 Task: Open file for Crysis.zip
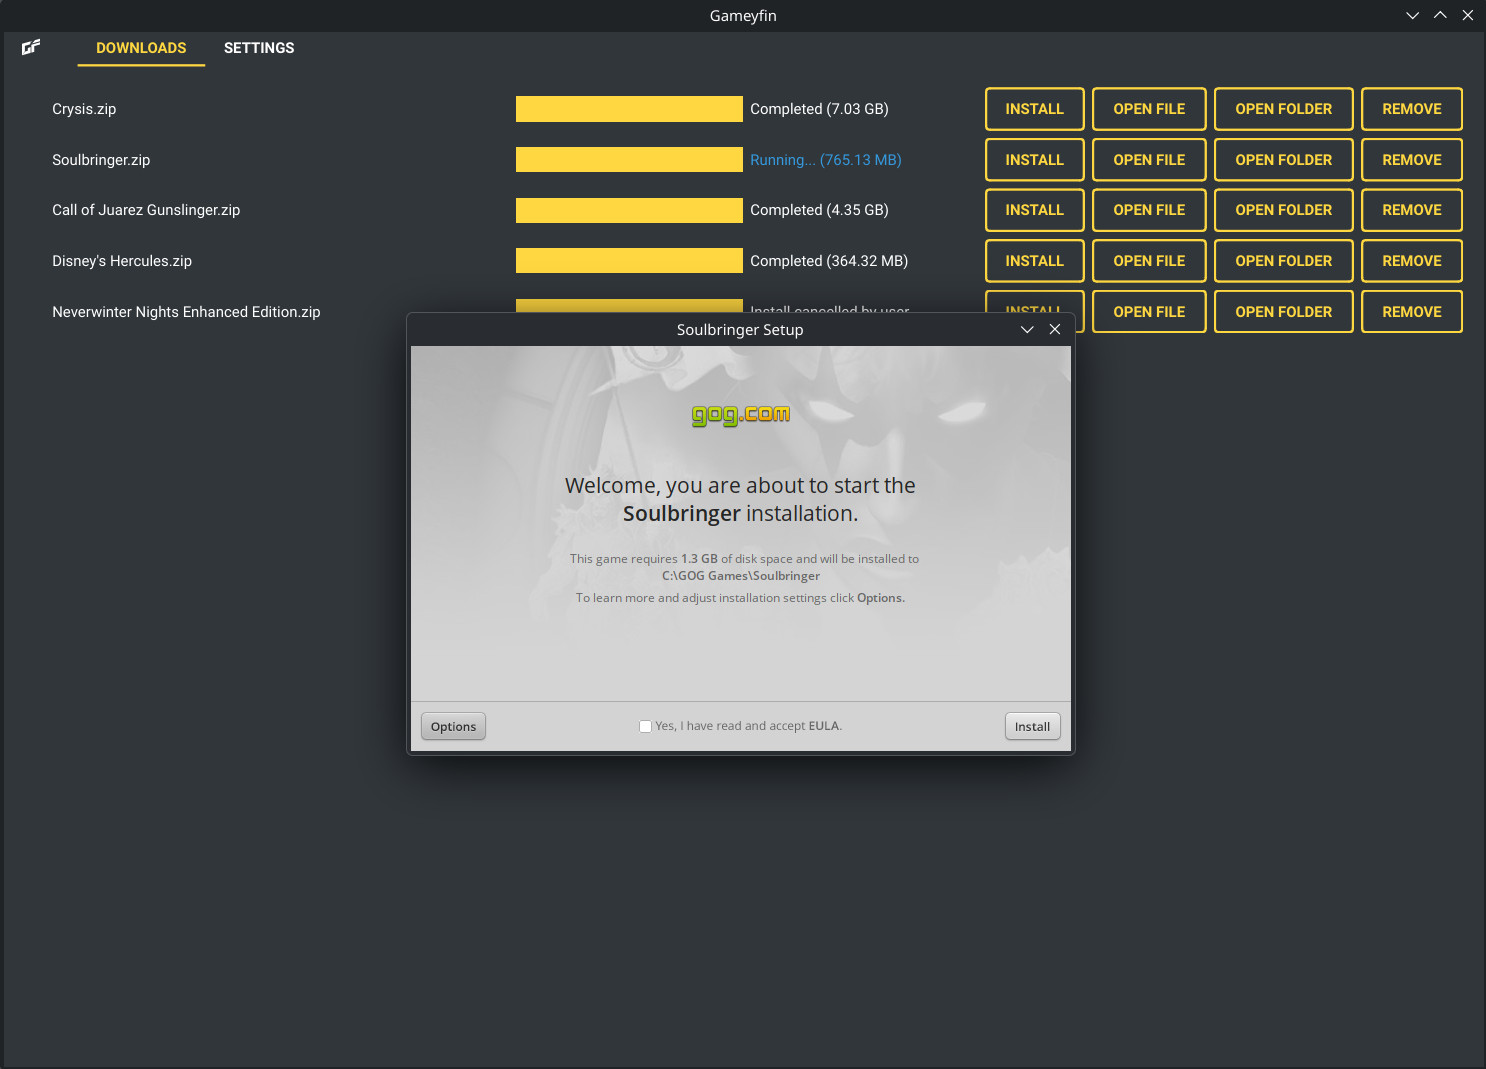click(x=1149, y=109)
